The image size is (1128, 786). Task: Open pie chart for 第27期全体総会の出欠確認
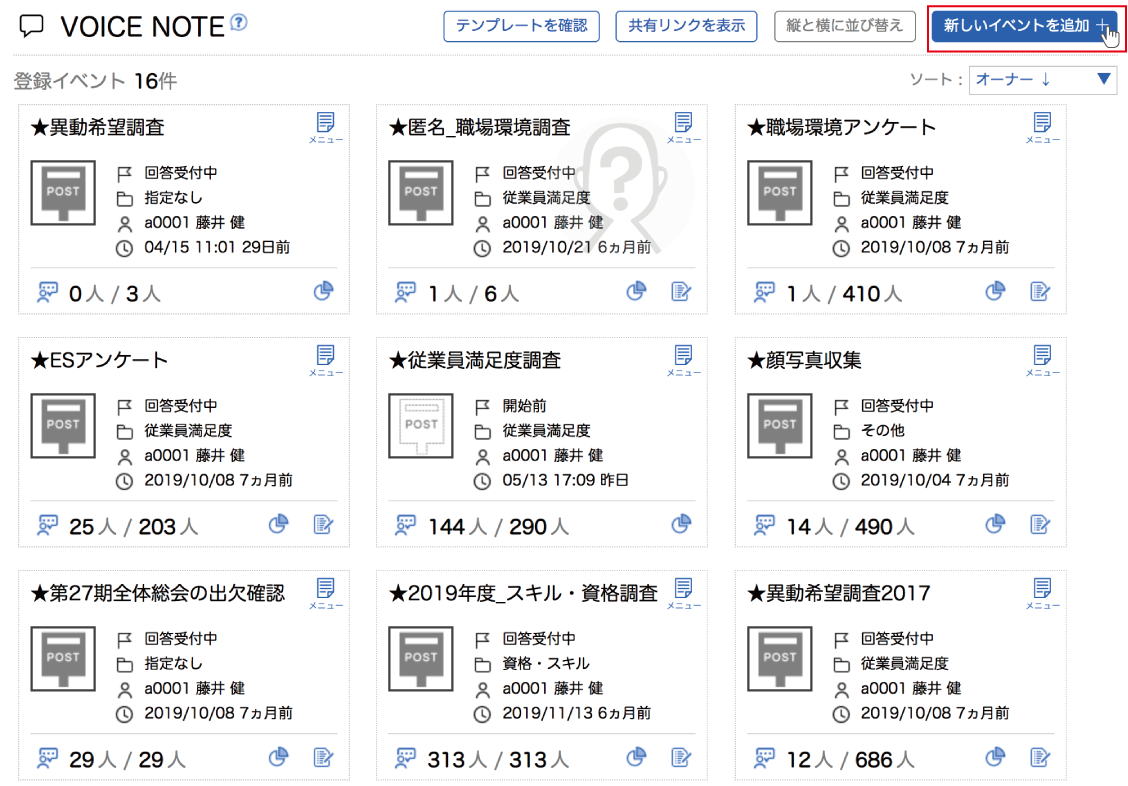278,757
